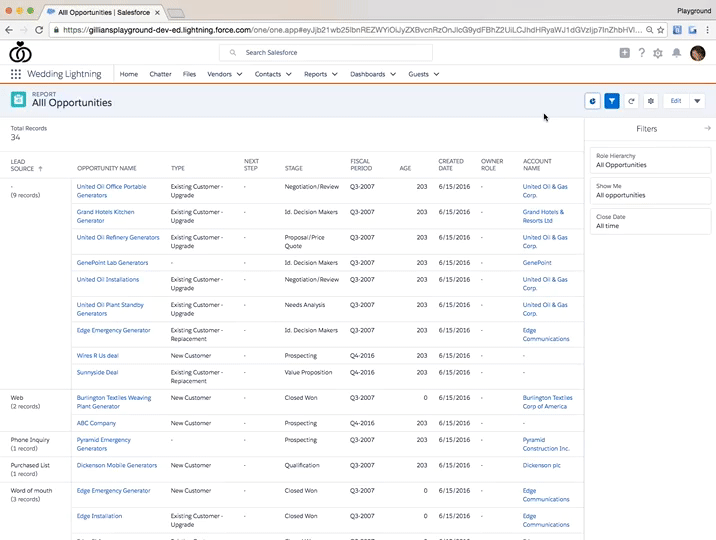Viewport: 716px width, 540px height.
Task: Click the Fiscal Period column header
Action: 361,165
